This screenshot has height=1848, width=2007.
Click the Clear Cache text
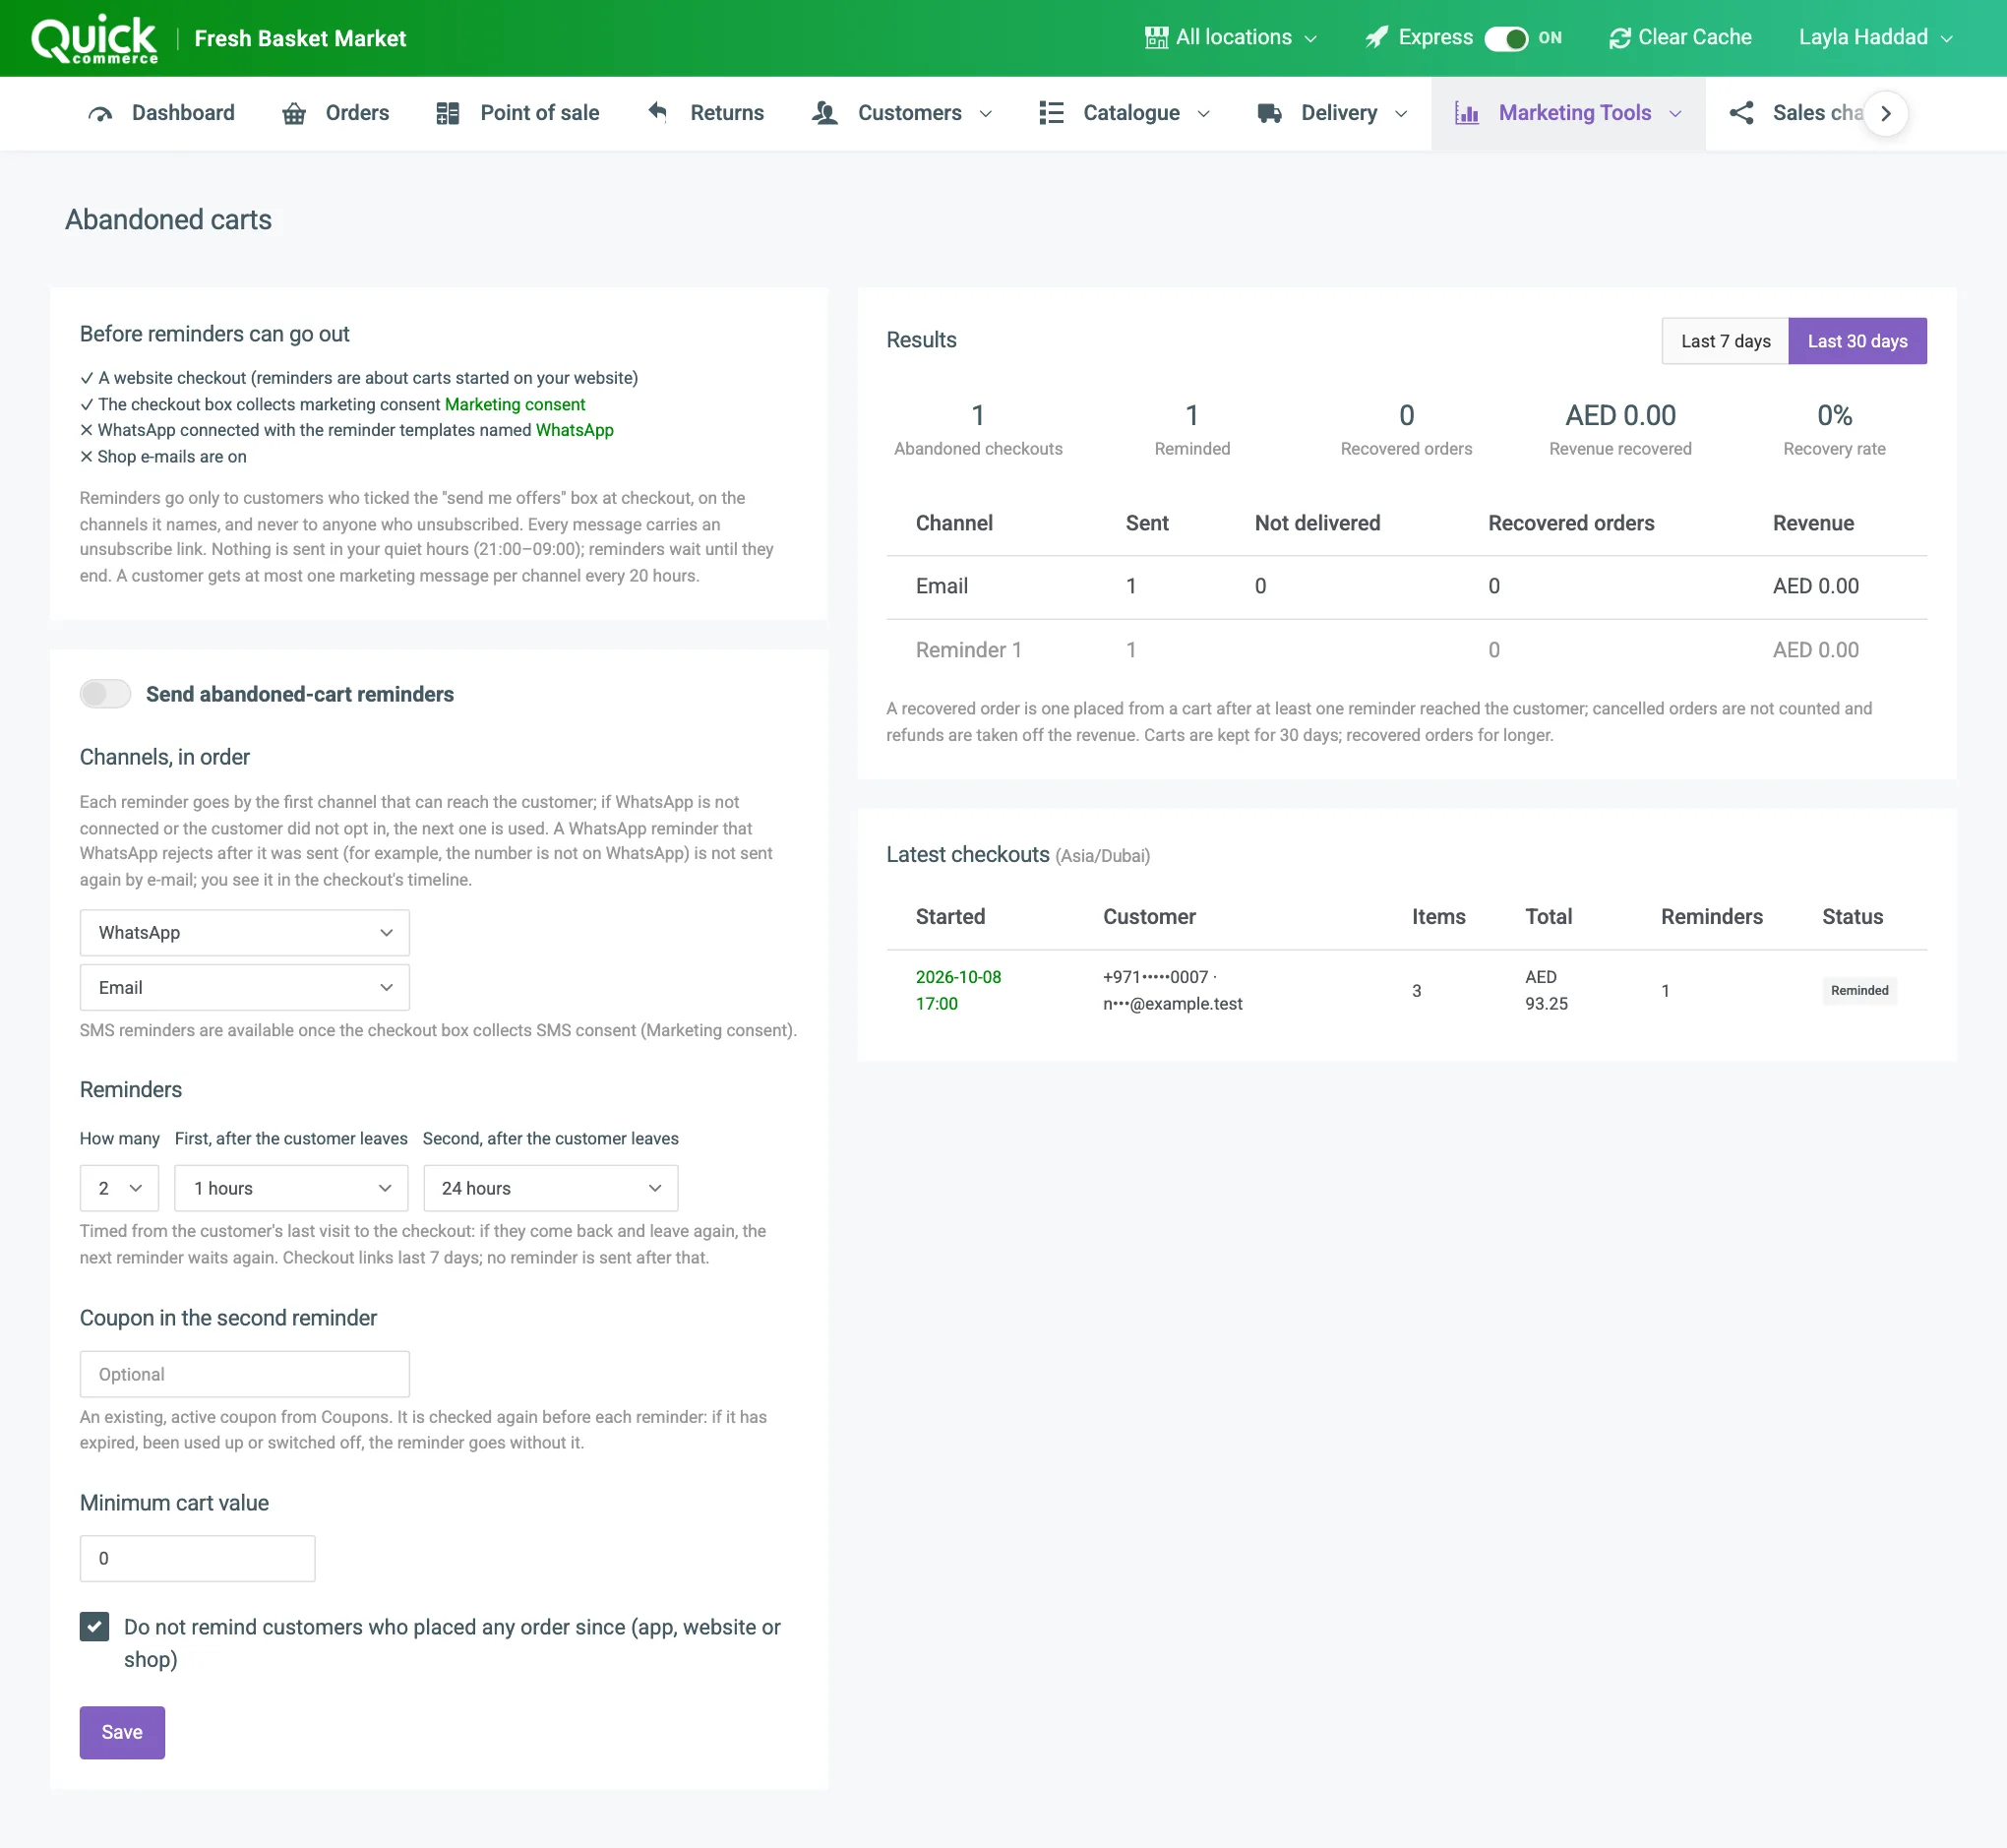[x=1695, y=38]
